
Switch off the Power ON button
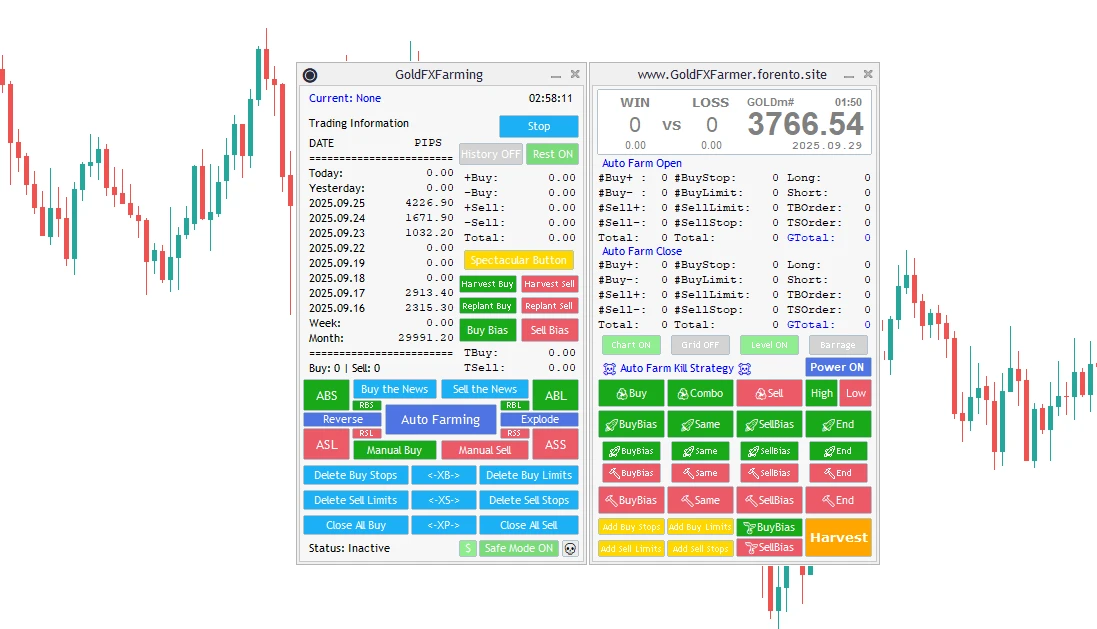point(837,367)
